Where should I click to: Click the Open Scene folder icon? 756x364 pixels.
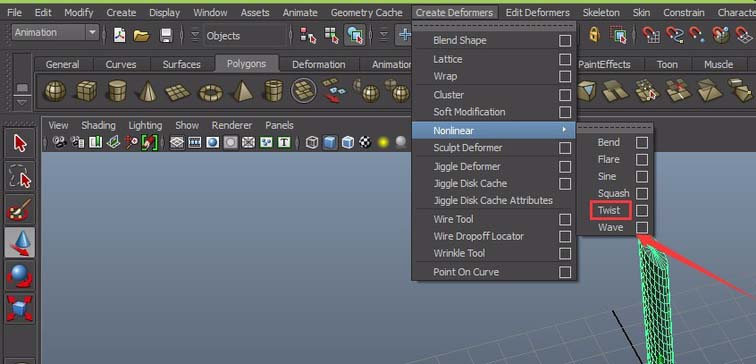tap(142, 35)
